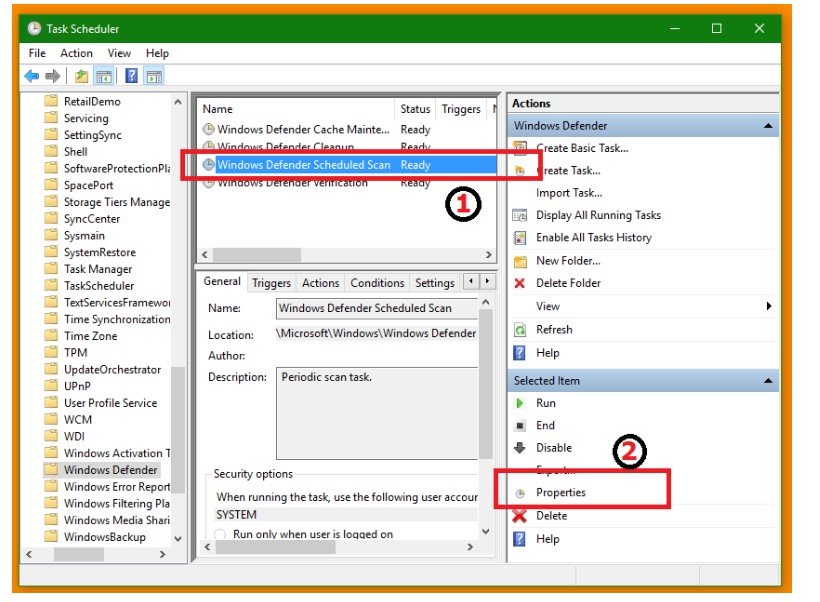Viewport: 820px width, 602px height.
Task: Click the General tab vertical scrollbar thumb
Action: point(485,384)
